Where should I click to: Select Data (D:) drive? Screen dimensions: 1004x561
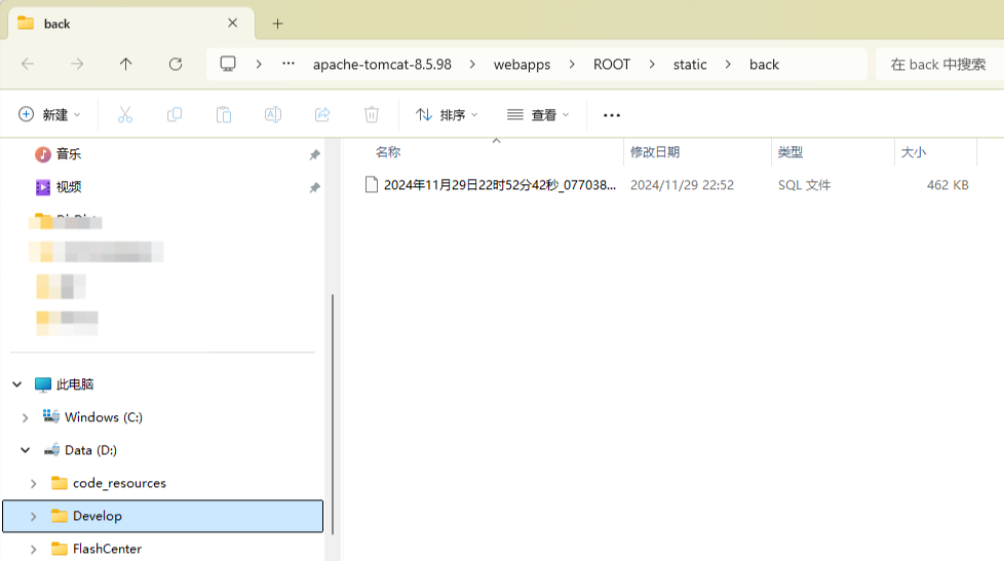(91, 450)
